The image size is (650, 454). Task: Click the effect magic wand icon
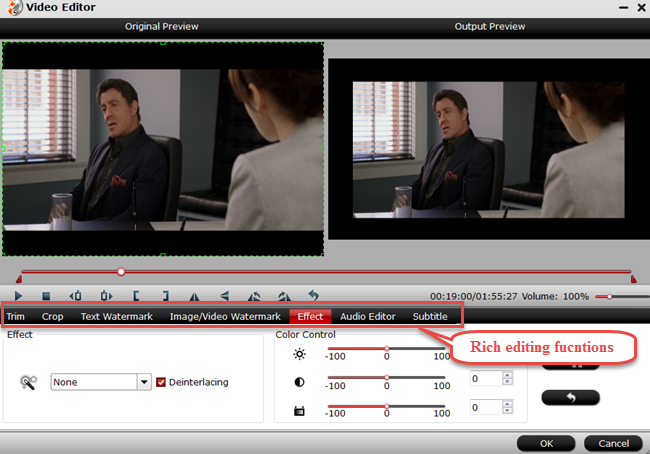point(28,382)
